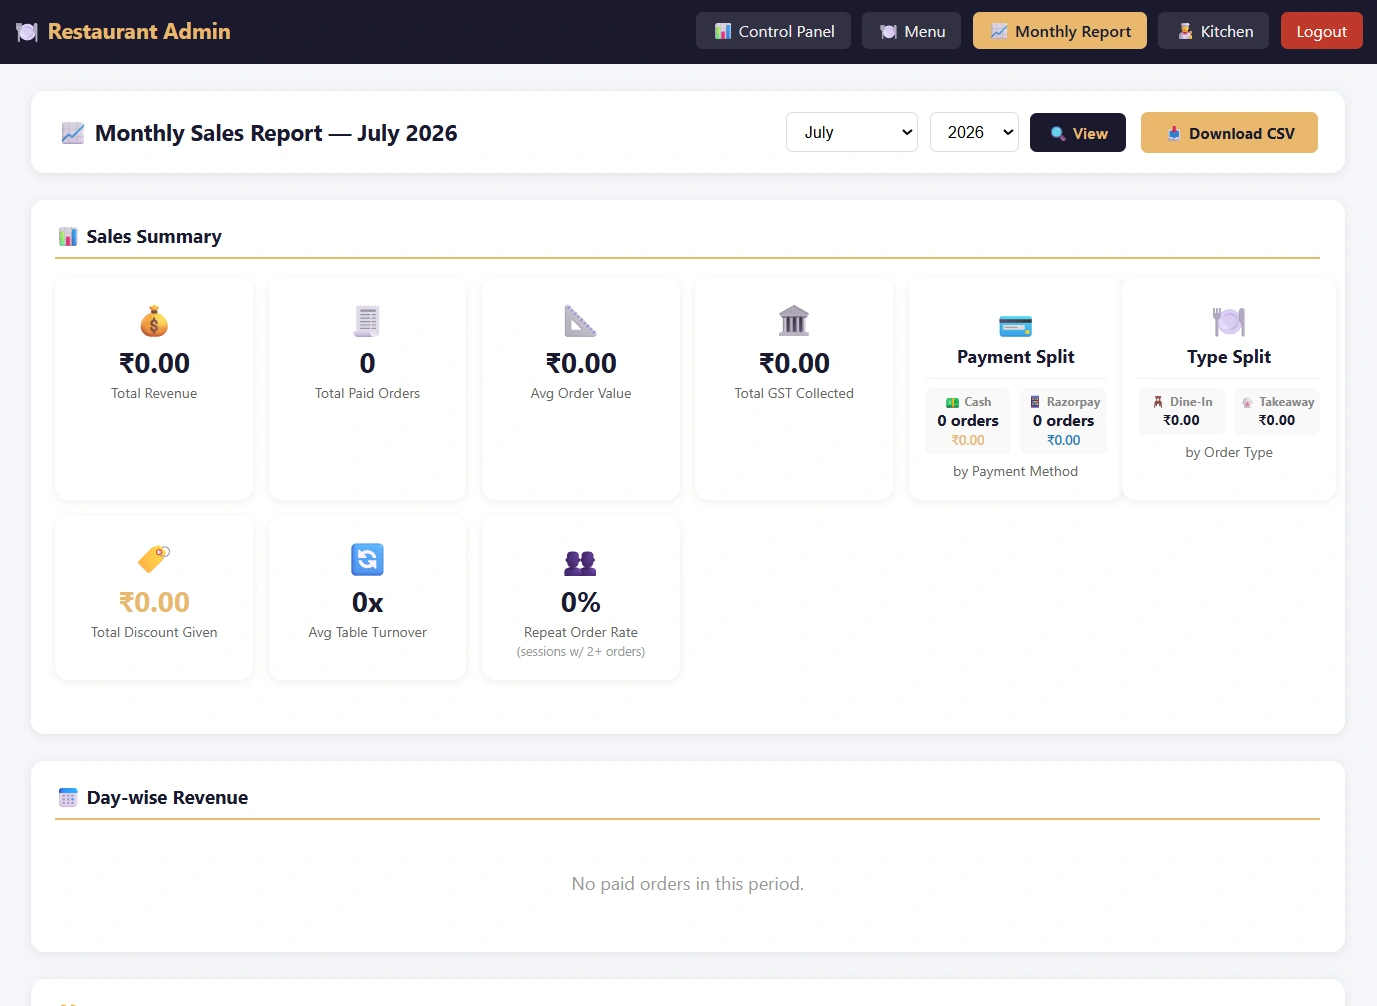Open the Control Panel page

coord(773,31)
